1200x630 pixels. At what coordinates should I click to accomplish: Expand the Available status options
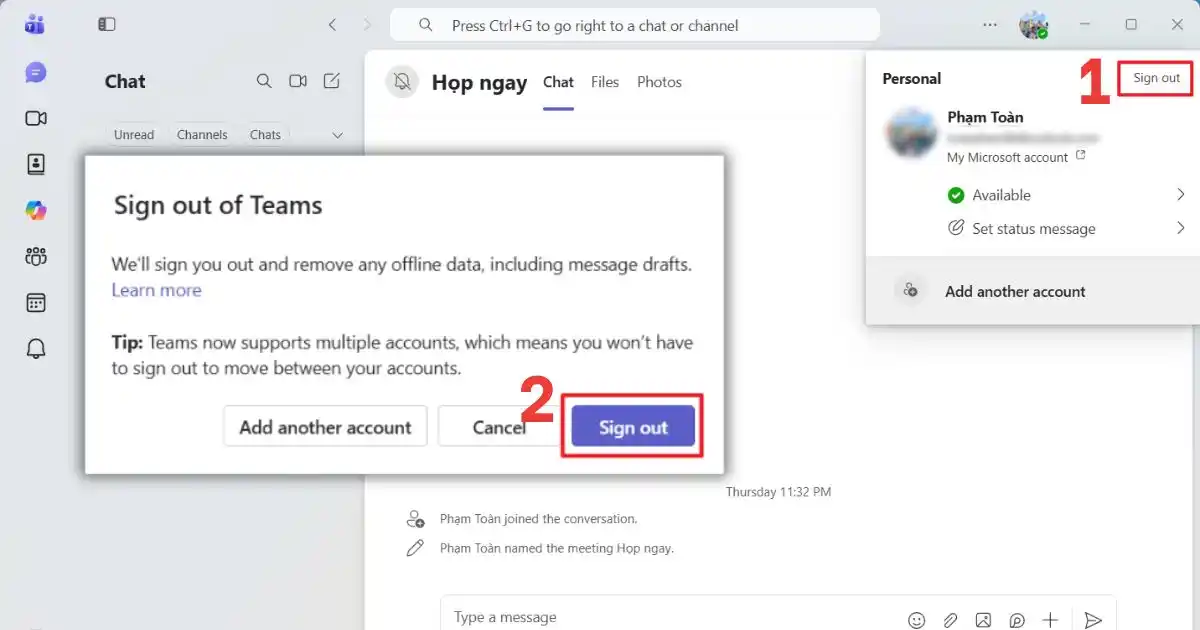(x=1181, y=194)
